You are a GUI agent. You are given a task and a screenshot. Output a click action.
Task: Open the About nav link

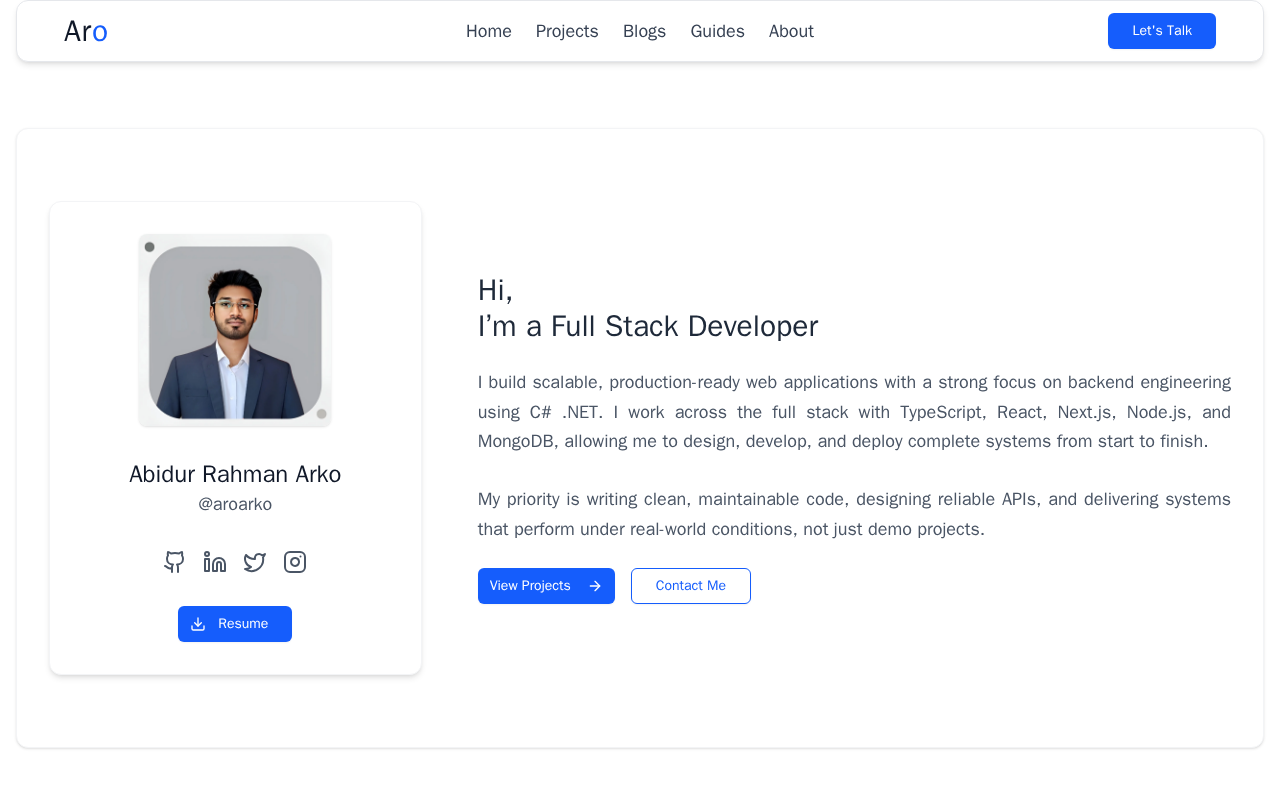791,31
